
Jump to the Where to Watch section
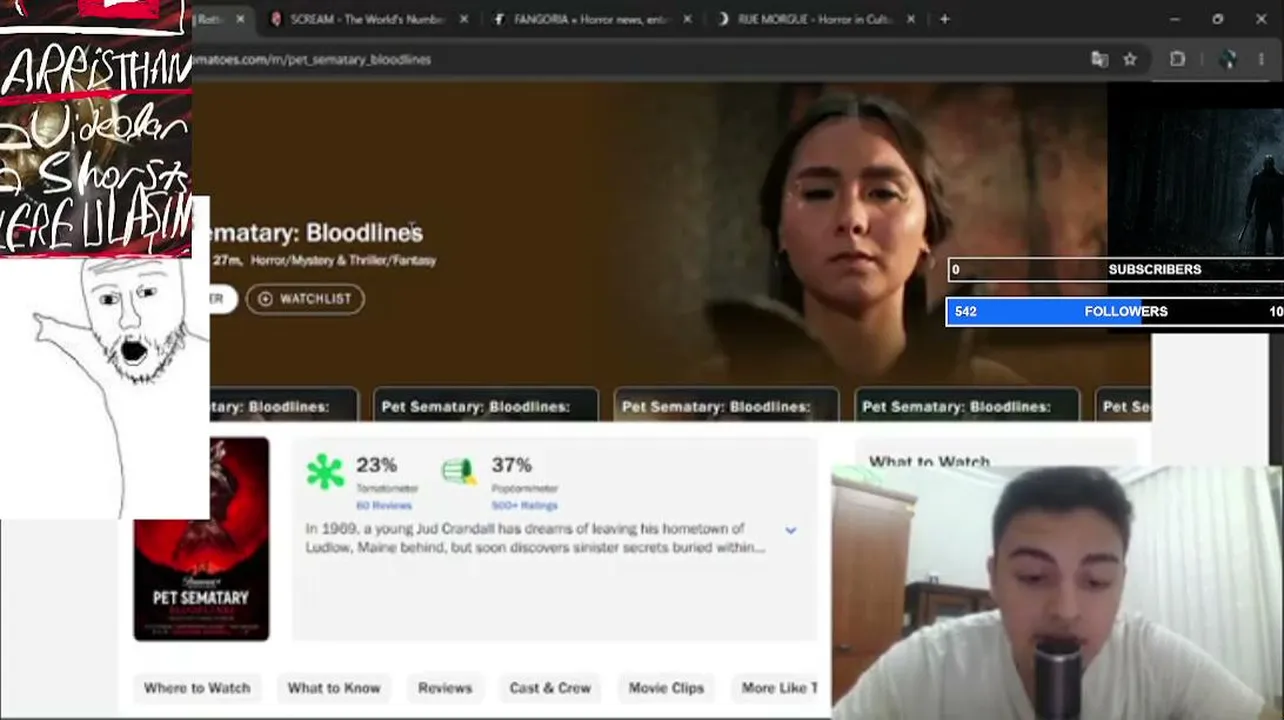197,688
